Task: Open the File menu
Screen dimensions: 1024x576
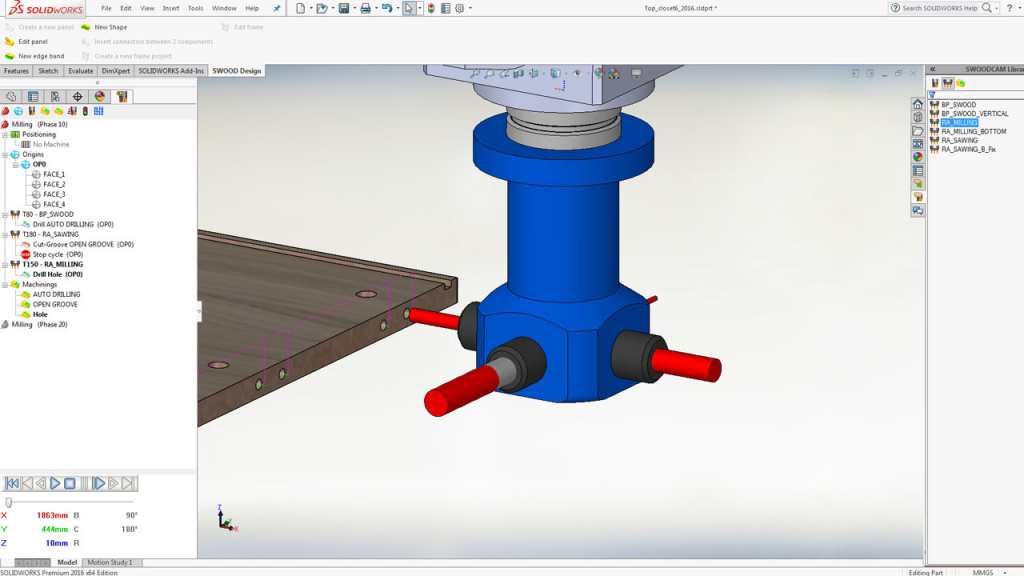Action: pyautogui.click(x=106, y=8)
